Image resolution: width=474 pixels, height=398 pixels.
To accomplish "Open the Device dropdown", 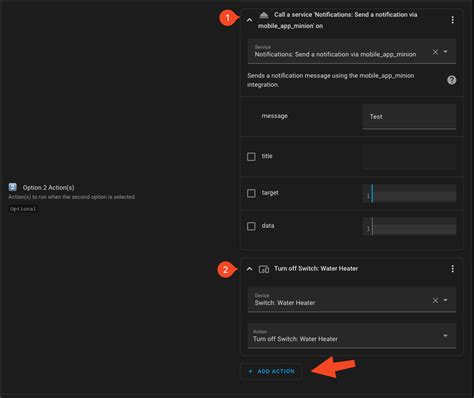I will pyautogui.click(x=446, y=300).
